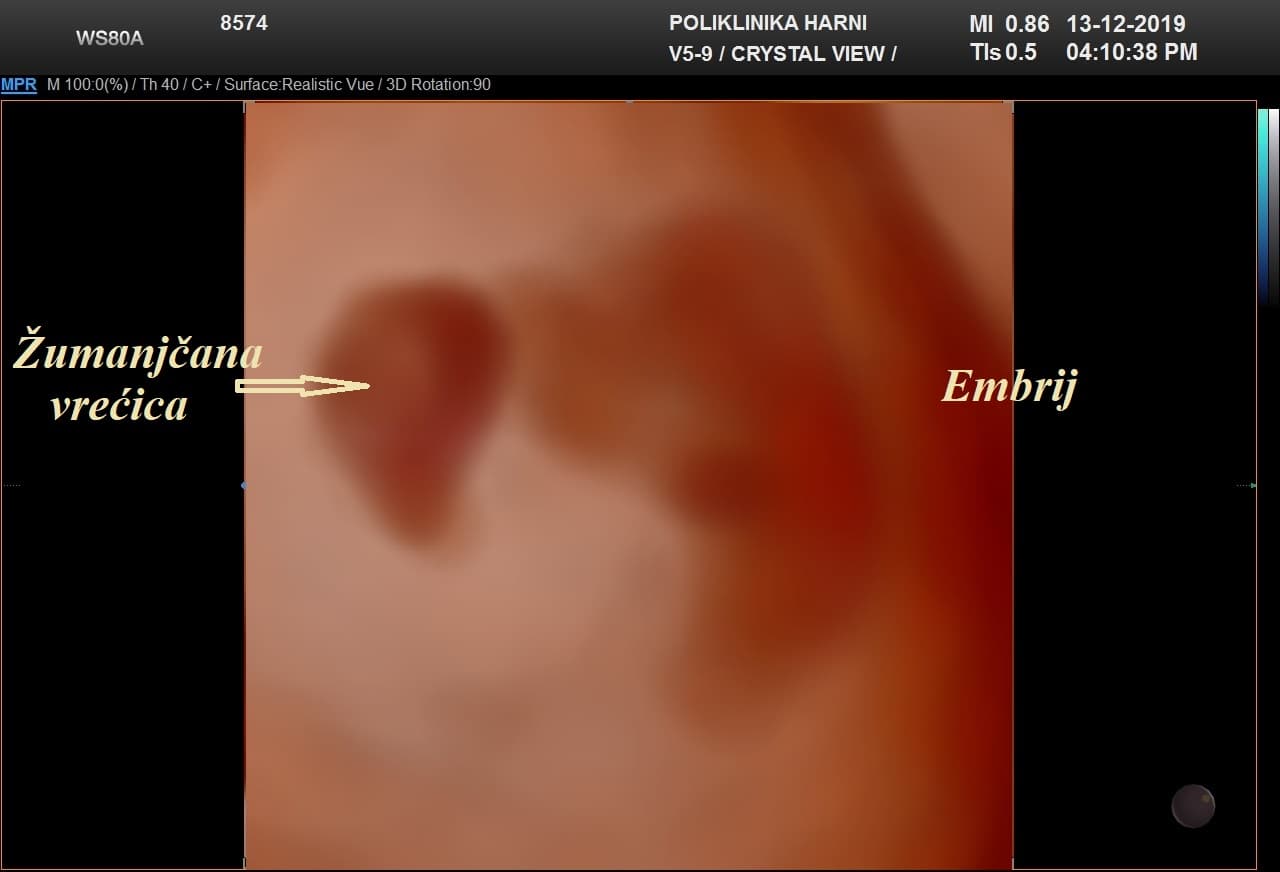This screenshot has width=1280, height=872.
Task: Click the V5-9 / CRYSTAL VIEW probe label
Action: coord(782,54)
